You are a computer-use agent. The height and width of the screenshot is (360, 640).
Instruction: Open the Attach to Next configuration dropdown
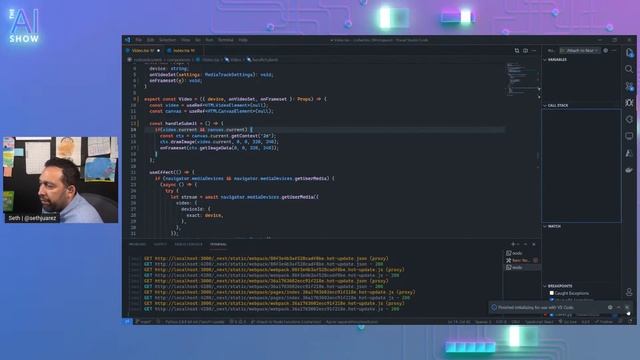(580, 51)
